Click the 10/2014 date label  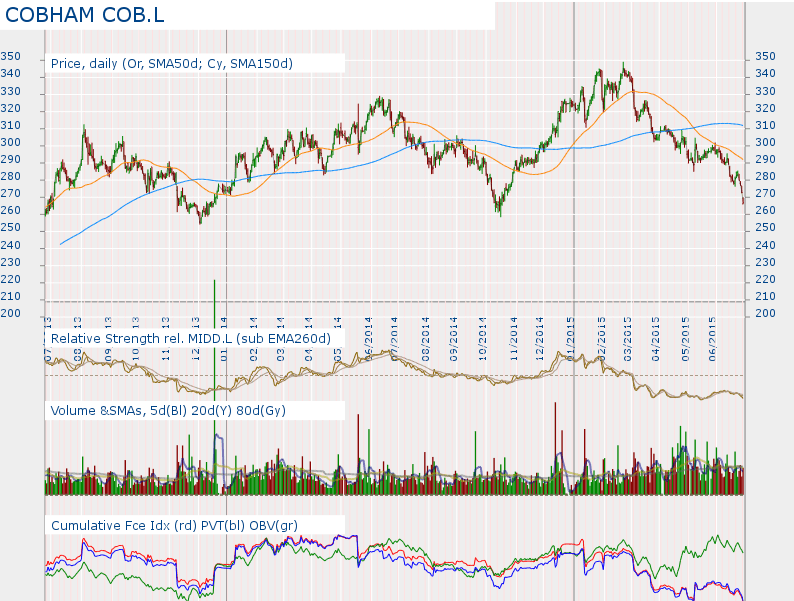point(483,339)
